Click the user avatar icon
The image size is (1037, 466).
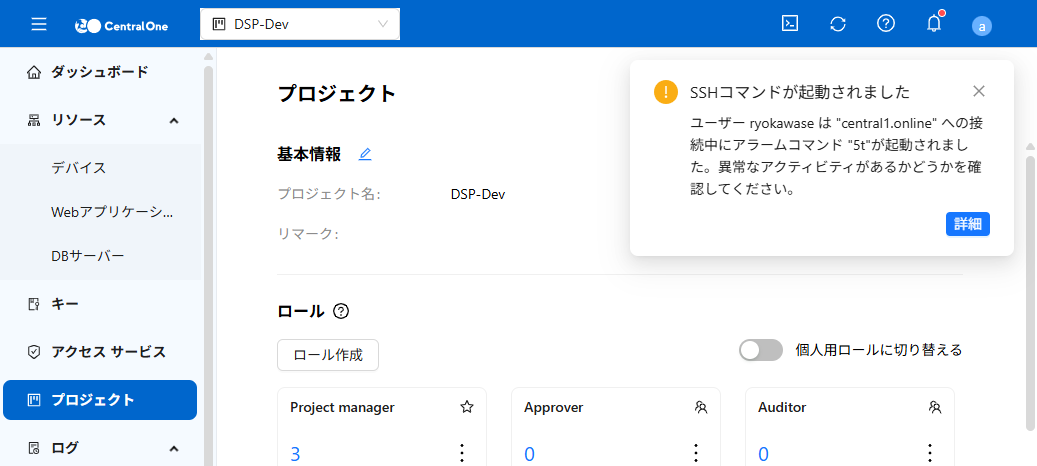pos(982,26)
